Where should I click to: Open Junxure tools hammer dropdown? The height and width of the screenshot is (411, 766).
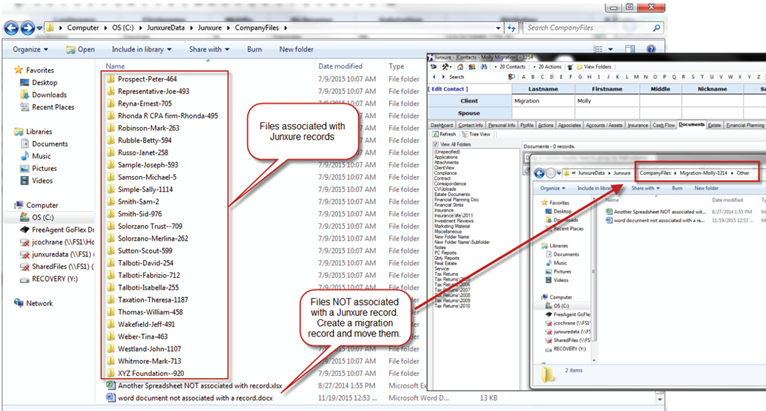[446, 67]
